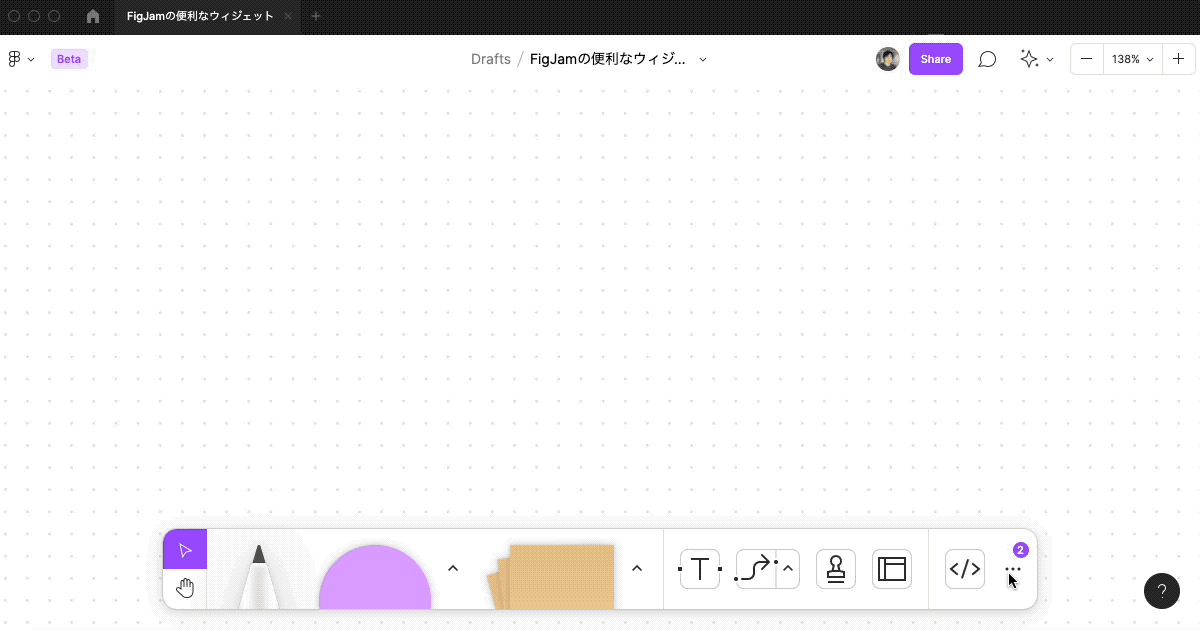Open more tools with notification badge 2
Image resolution: width=1200 pixels, height=630 pixels.
(1013, 568)
